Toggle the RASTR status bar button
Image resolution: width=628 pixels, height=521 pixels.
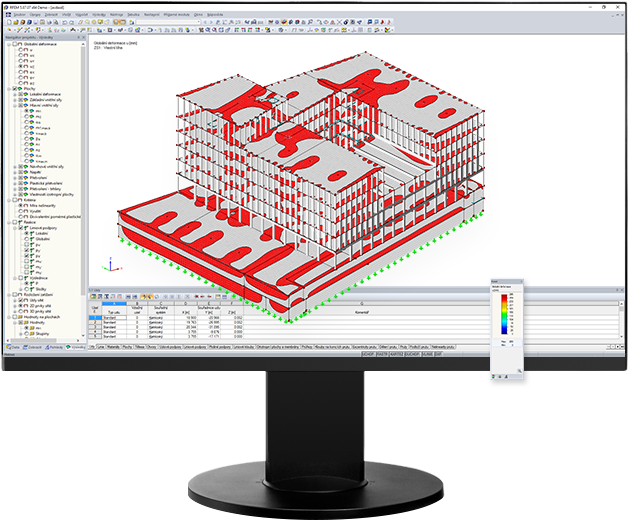tap(382, 354)
